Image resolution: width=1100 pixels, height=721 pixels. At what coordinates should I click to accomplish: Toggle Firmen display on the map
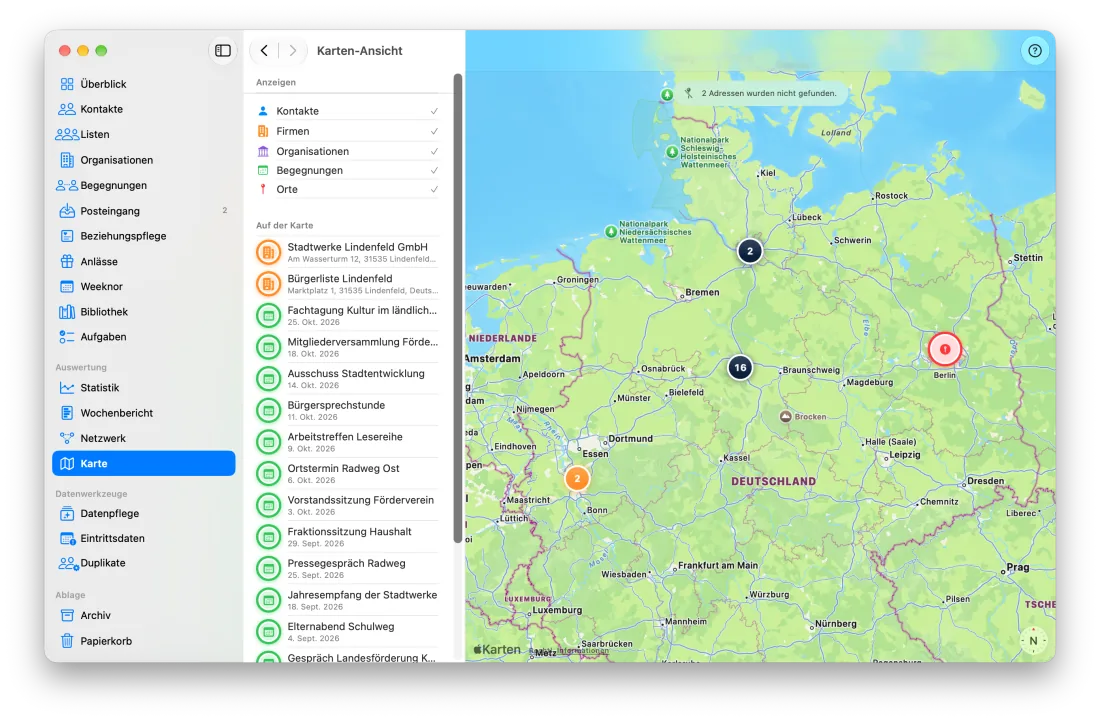tap(348, 131)
